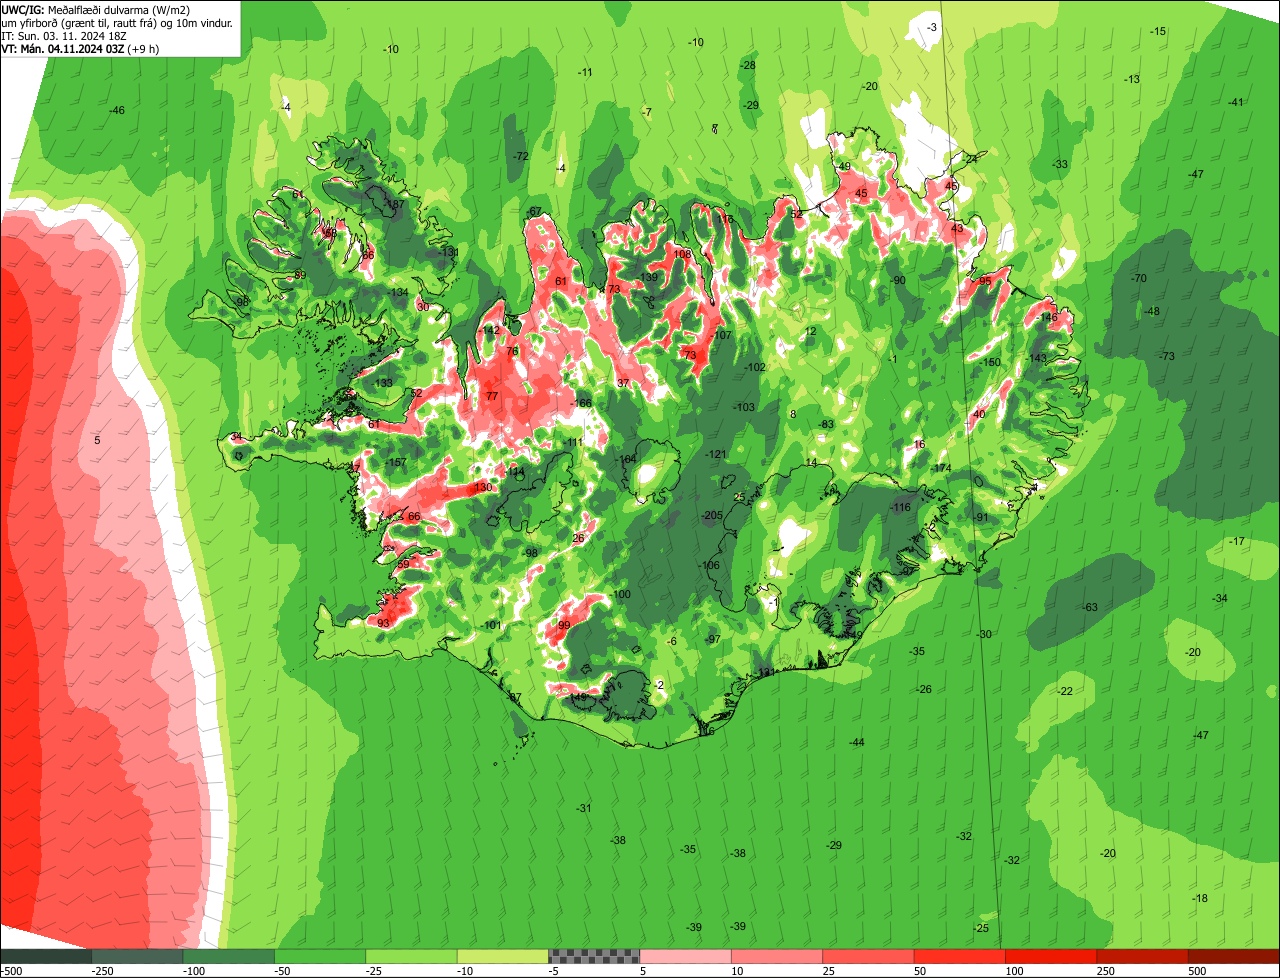Click the map value '-139' in north Iceland
This screenshot has height=978, width=1280.
[x=649, y=277]
